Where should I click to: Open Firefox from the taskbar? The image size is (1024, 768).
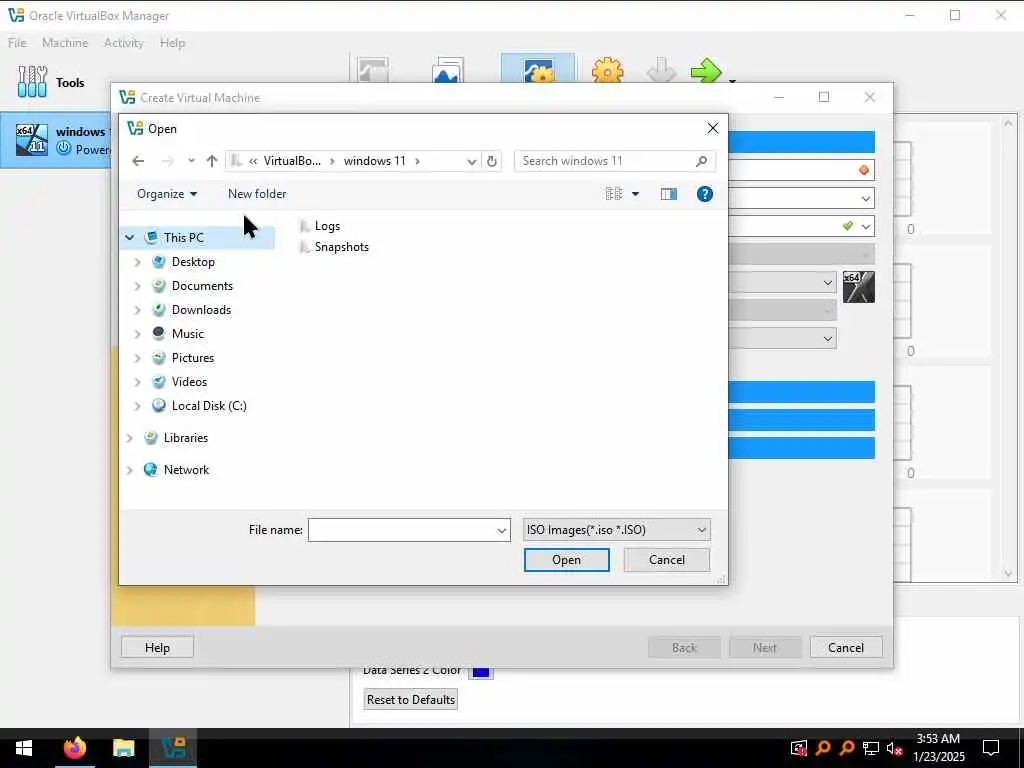pos(74,748)
